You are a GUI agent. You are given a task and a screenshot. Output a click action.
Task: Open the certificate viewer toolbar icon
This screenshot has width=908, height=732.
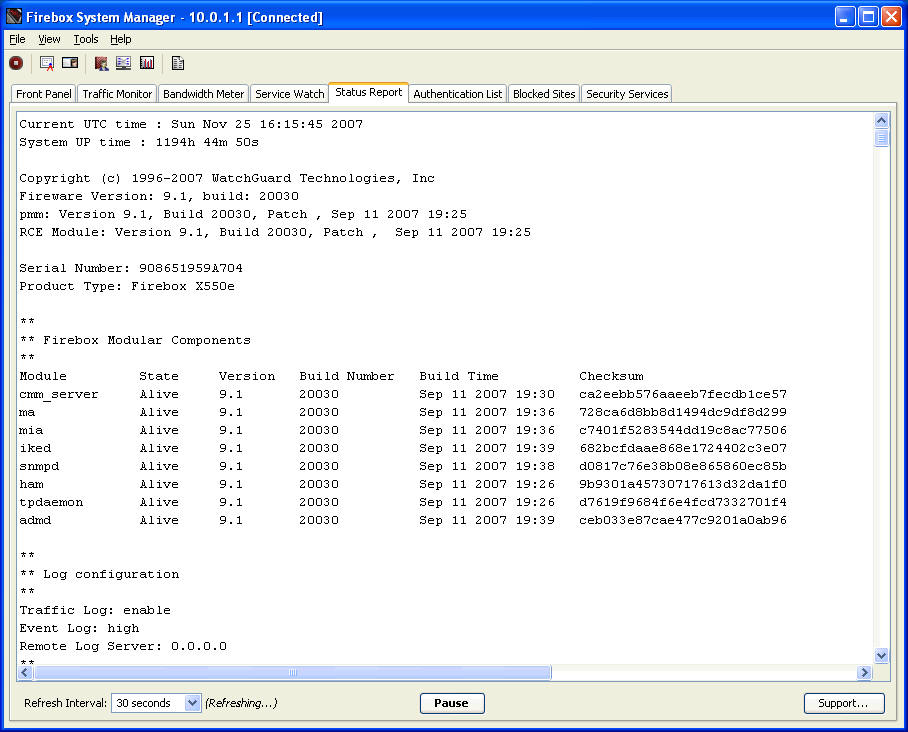(x=47, y=63)
